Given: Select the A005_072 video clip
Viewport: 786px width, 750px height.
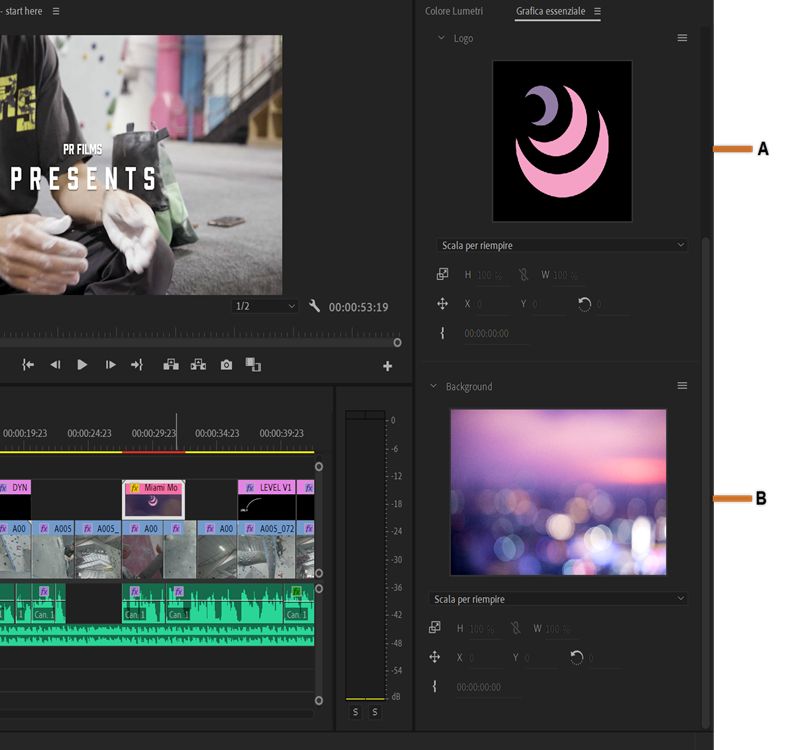Looking at the screenshot, I should 267,549.
